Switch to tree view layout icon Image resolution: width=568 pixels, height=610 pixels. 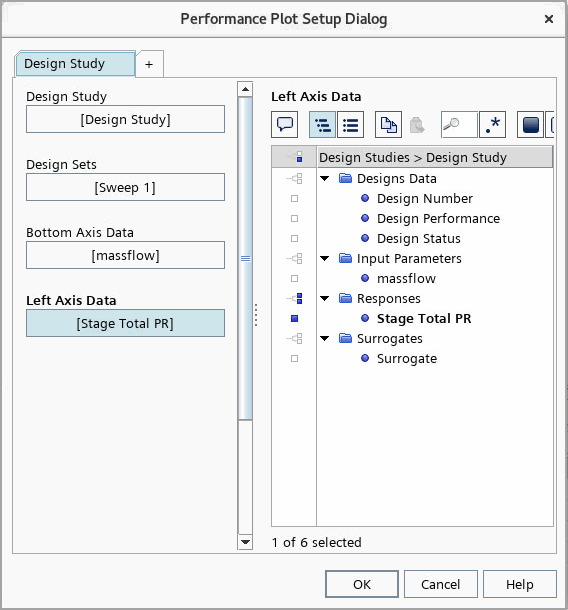323,125
